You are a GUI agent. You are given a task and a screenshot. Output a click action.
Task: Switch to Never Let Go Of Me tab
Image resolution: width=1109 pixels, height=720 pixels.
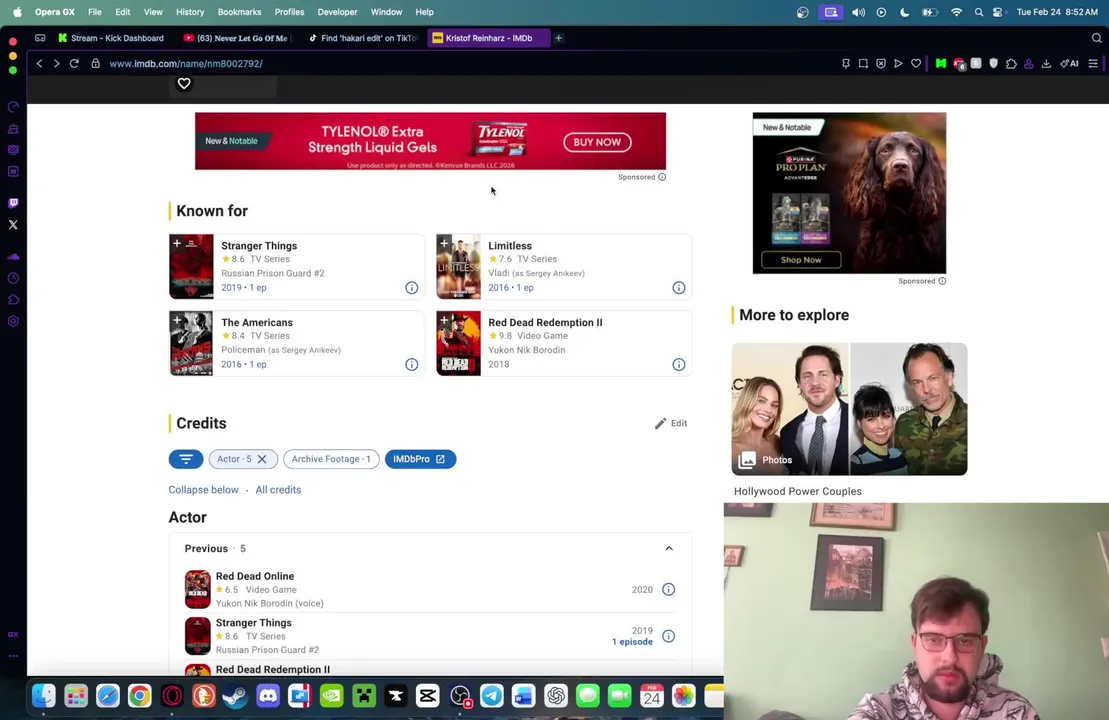click(x=238, y=38)
